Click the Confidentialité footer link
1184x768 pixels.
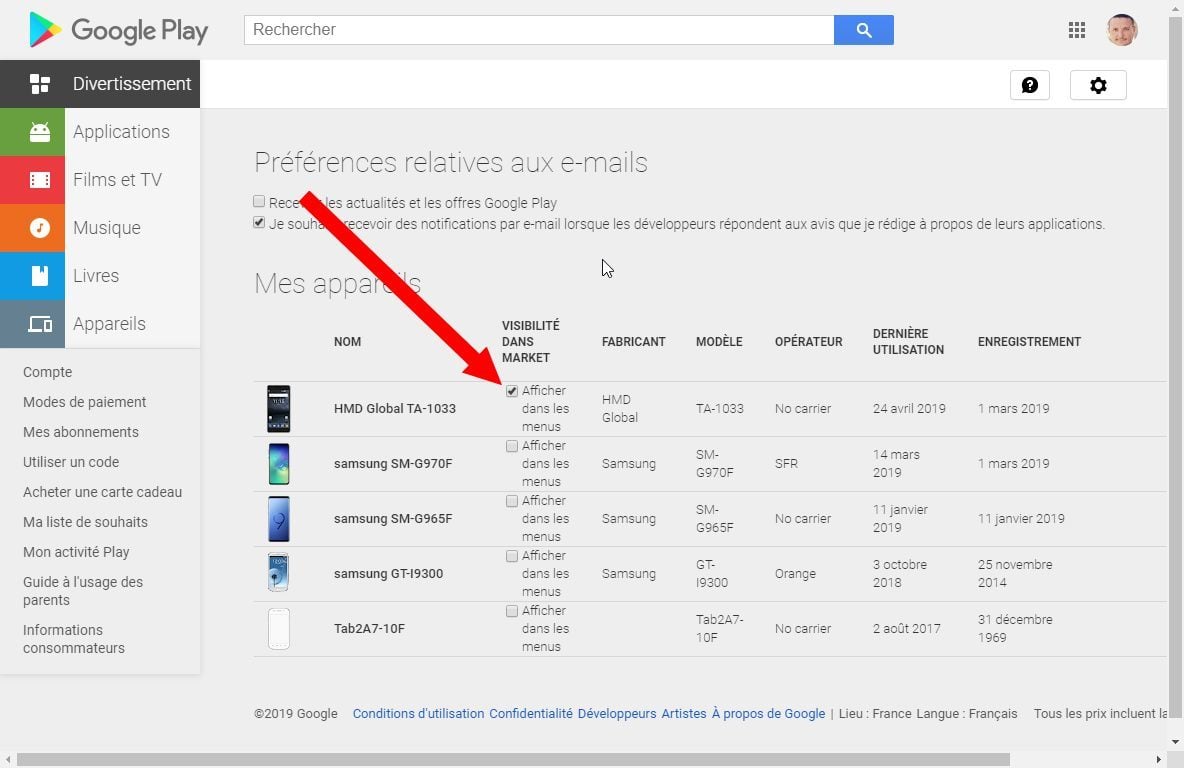tap(531, 714)
